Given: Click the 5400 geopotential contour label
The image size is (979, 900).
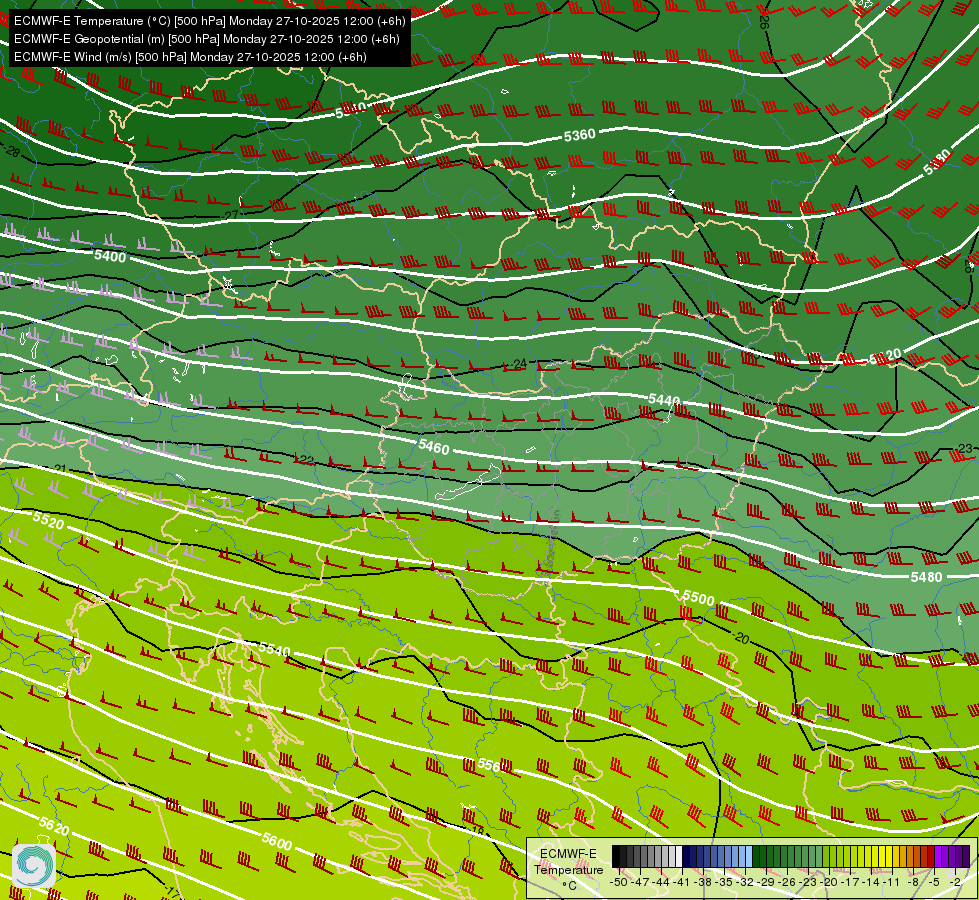Looking at the screenshot, I should tap(110, 256).
